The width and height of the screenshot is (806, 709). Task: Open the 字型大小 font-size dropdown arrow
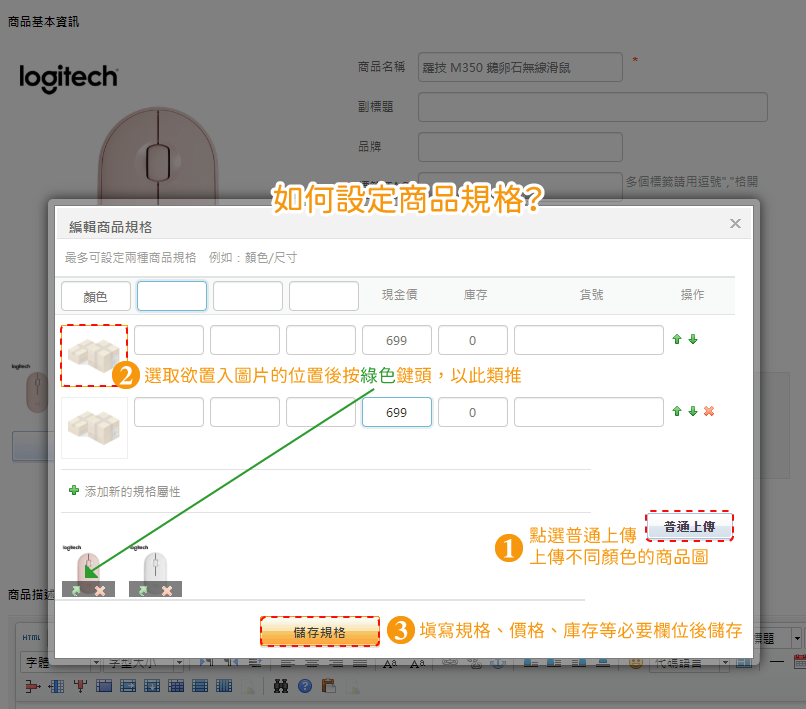click(x=179, y=663)
